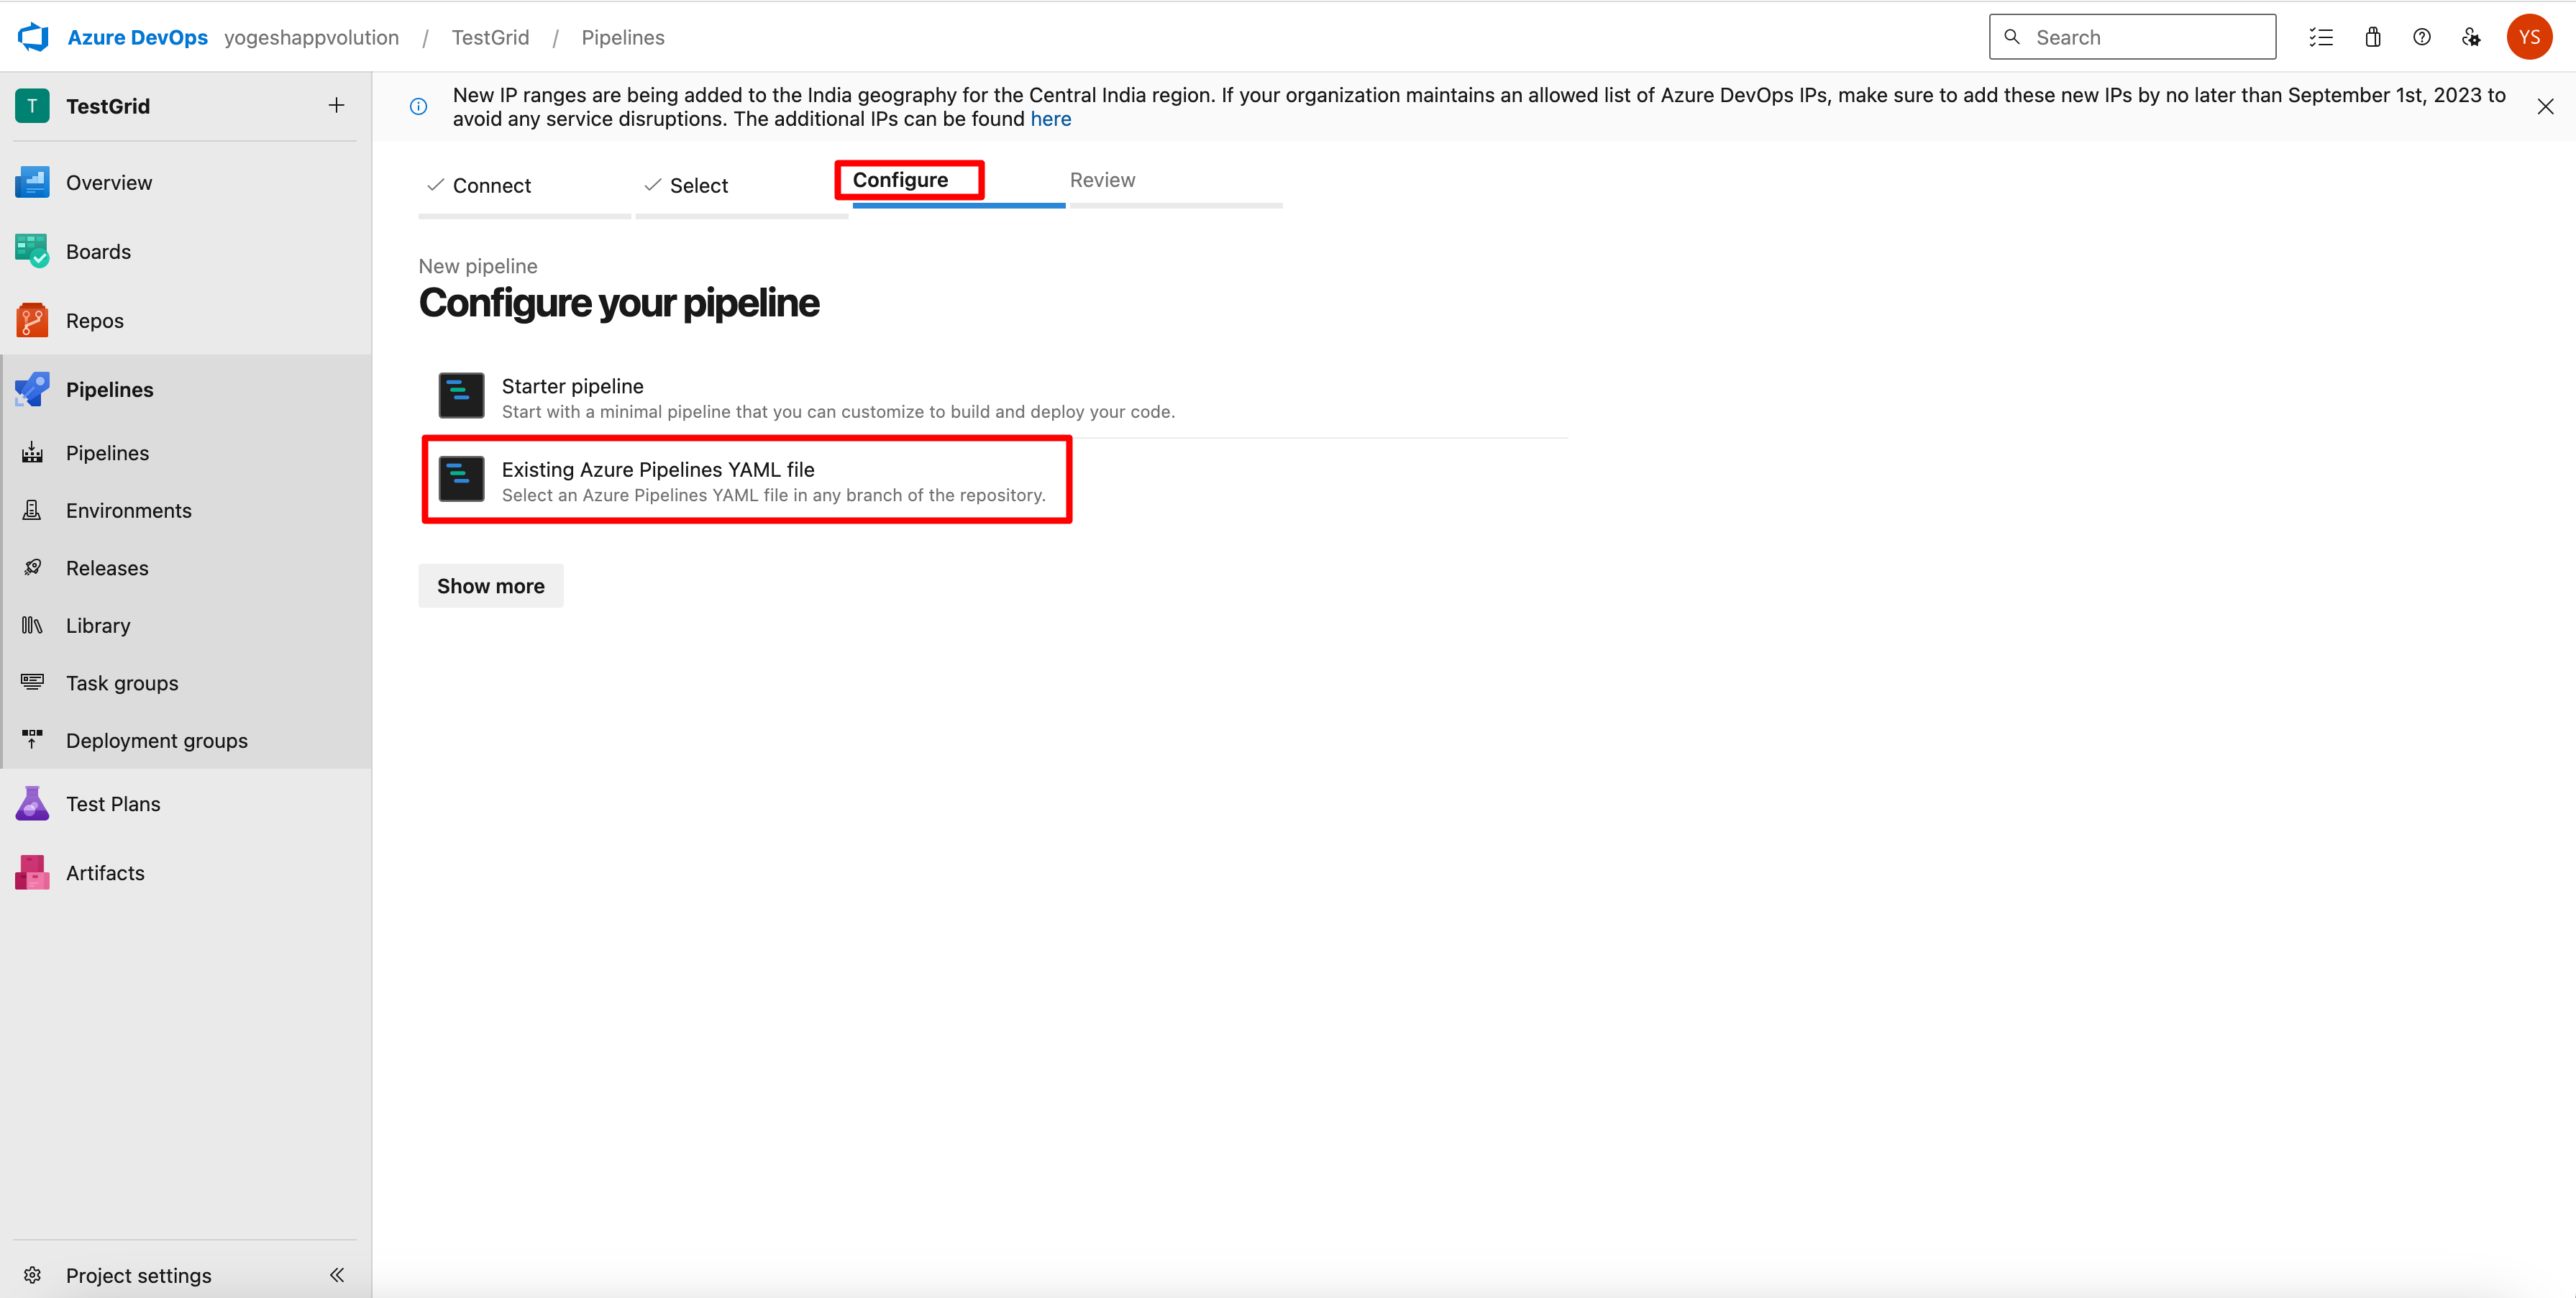Click the Pipelines sub-item factory icon

(x=32, y=453)
